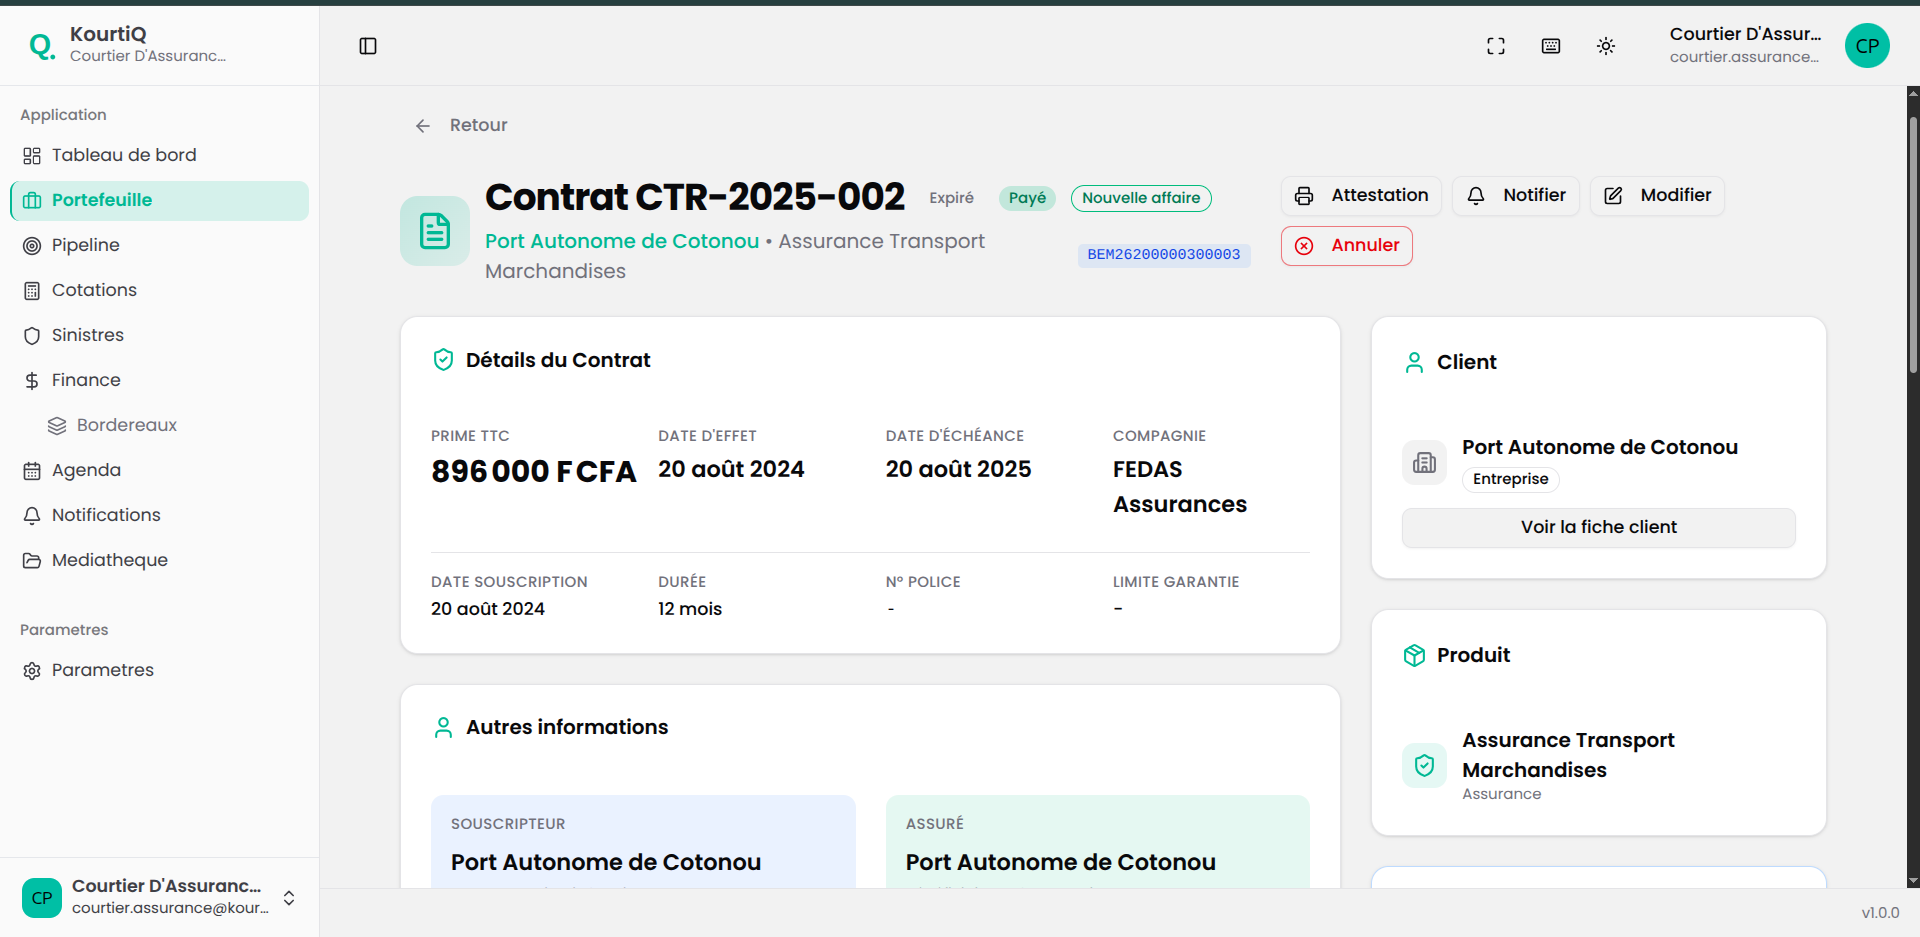The width and height of the screenshot is (1920, 937).
Task: Open the Mediatheque folder icon
Action: (x=31, y=560)
